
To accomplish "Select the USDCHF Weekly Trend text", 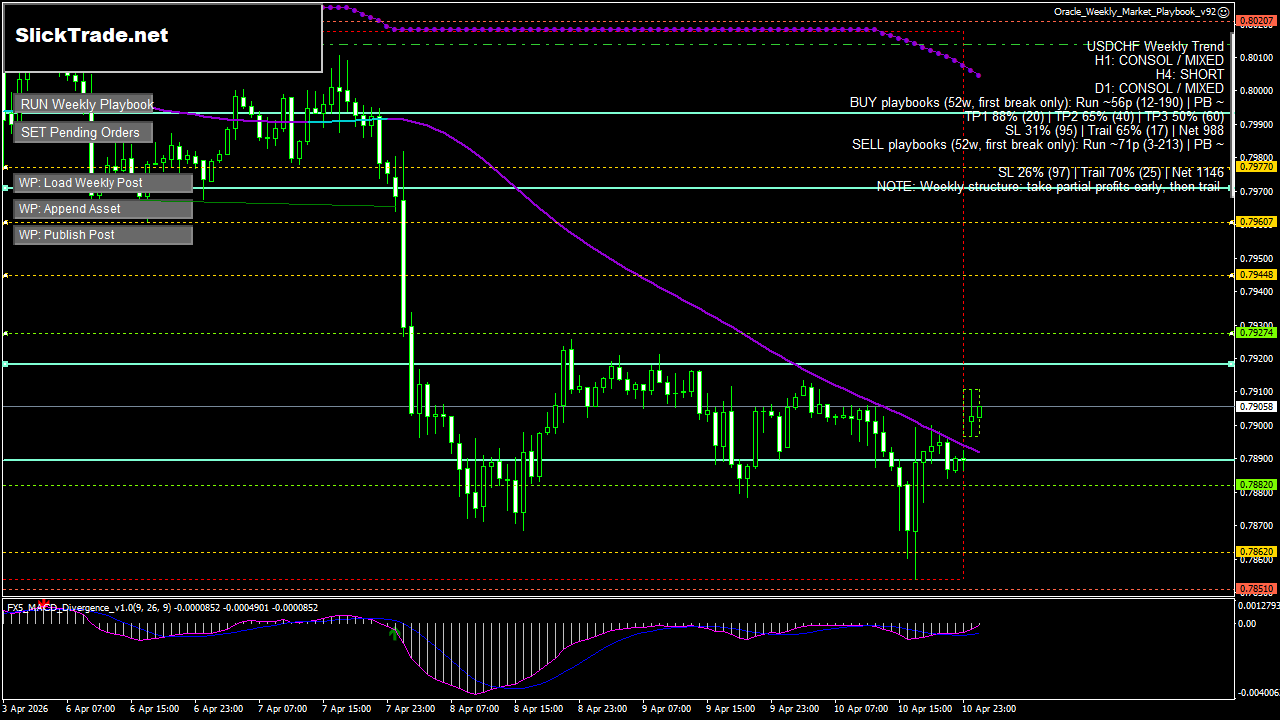I will pos(1155,46).
